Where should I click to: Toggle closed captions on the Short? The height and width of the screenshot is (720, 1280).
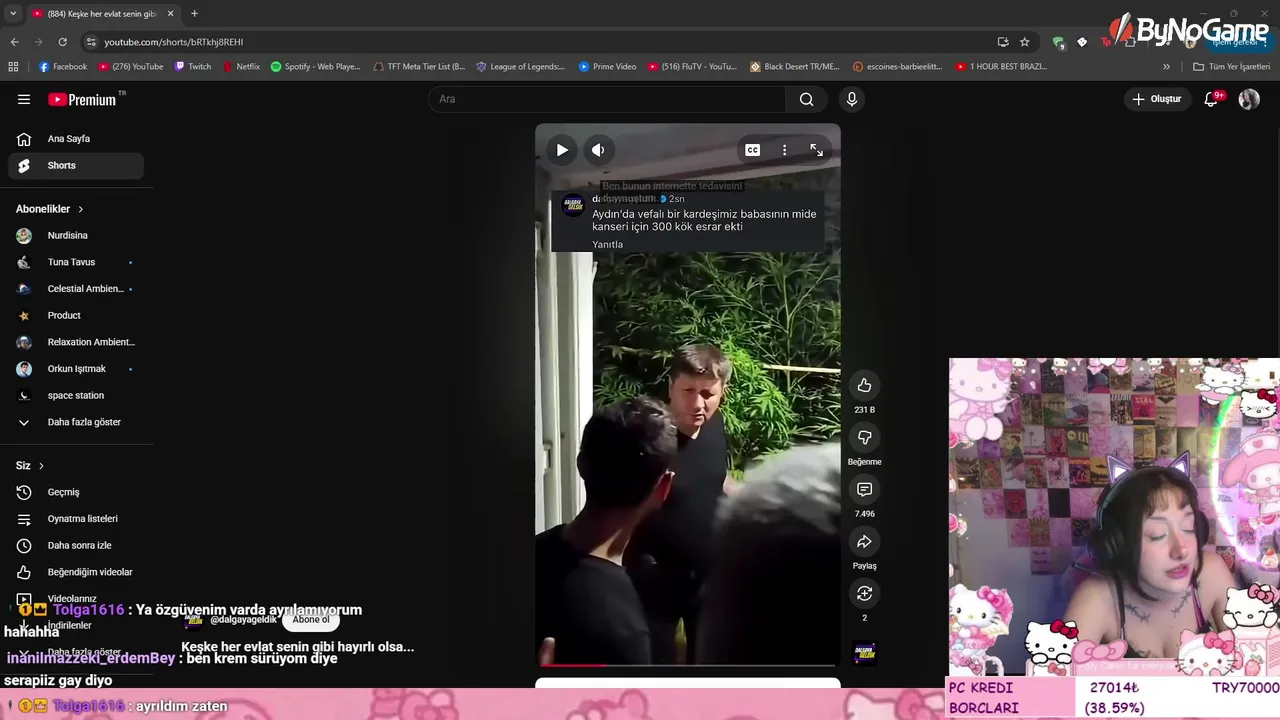[752, 150]
